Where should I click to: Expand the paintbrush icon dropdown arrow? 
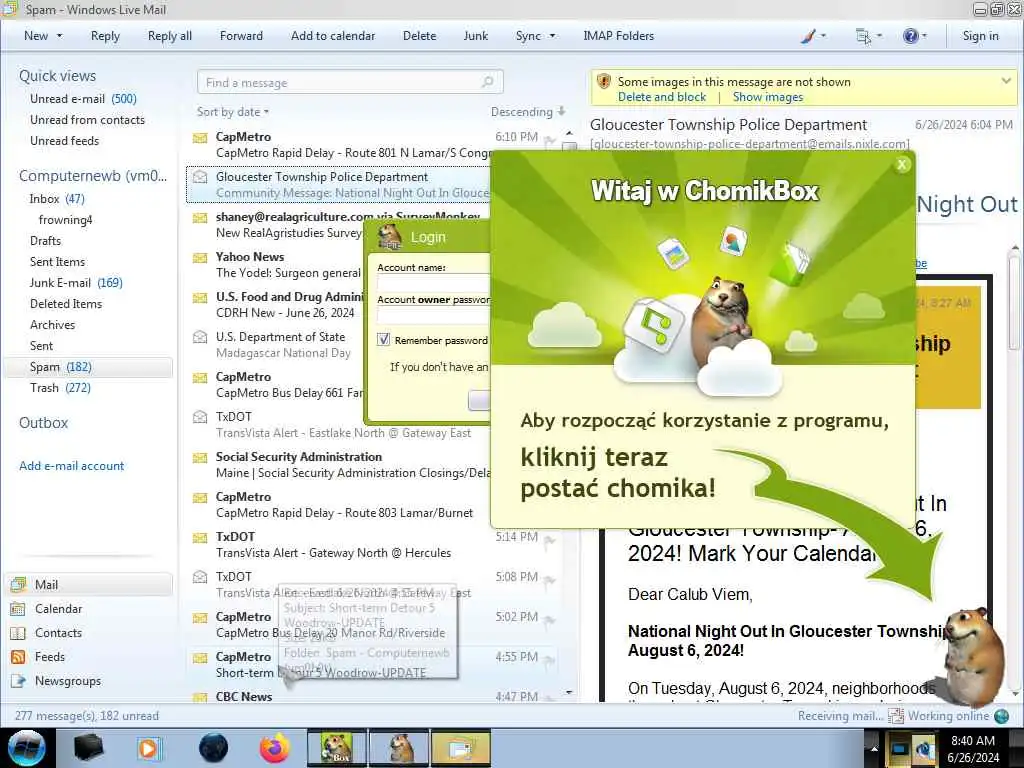[x=823, y=36]
